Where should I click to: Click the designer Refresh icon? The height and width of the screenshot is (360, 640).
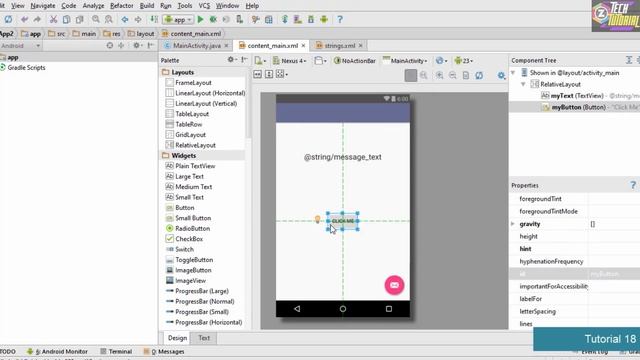click(479, 75)
